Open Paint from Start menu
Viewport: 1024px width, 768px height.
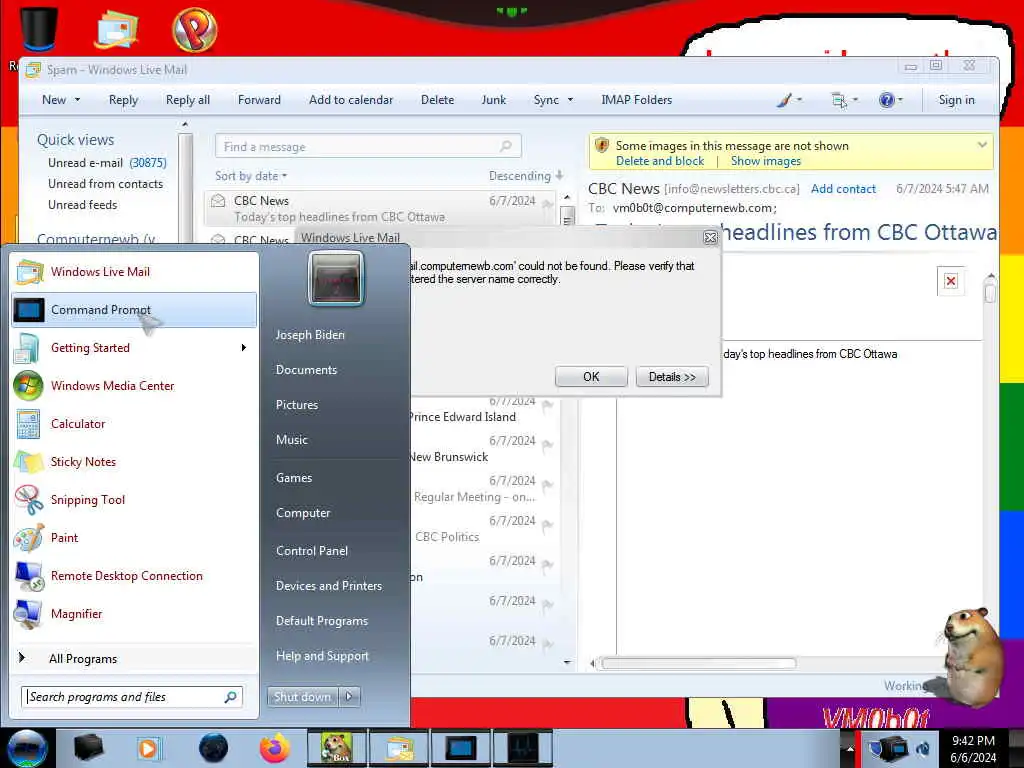134,537
